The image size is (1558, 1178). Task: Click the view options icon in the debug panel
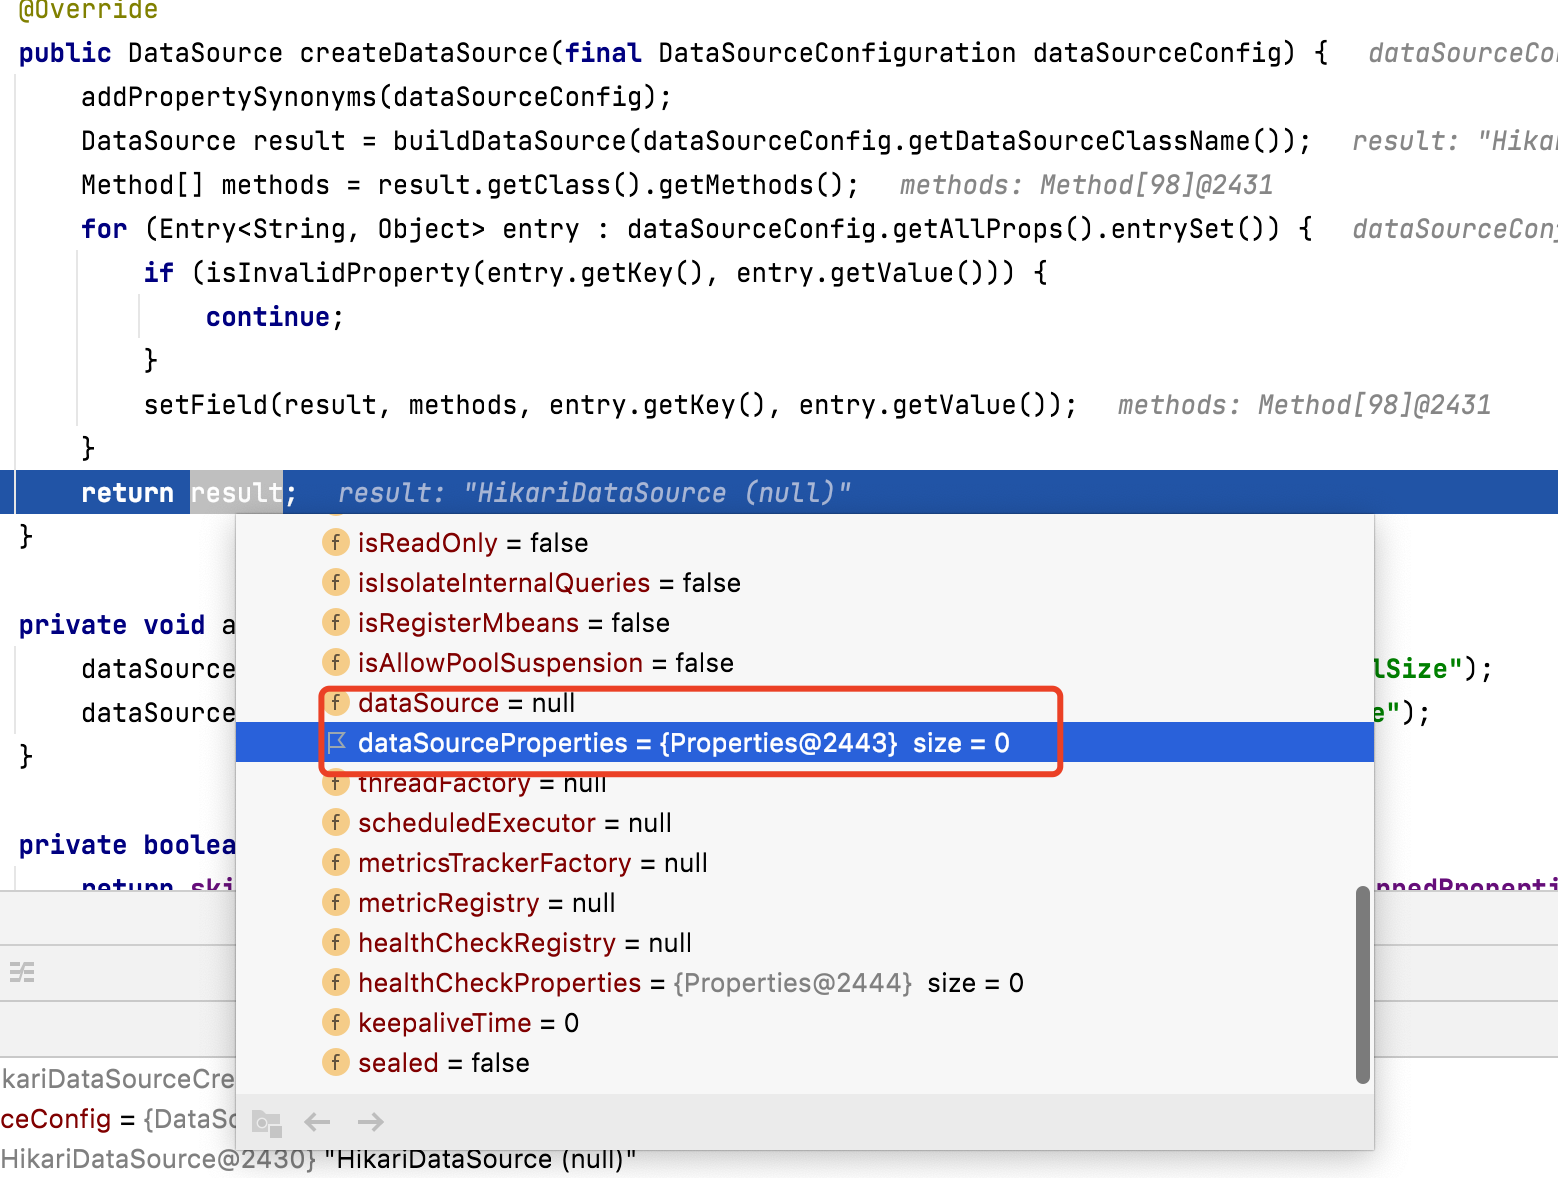tap(22, 971)
